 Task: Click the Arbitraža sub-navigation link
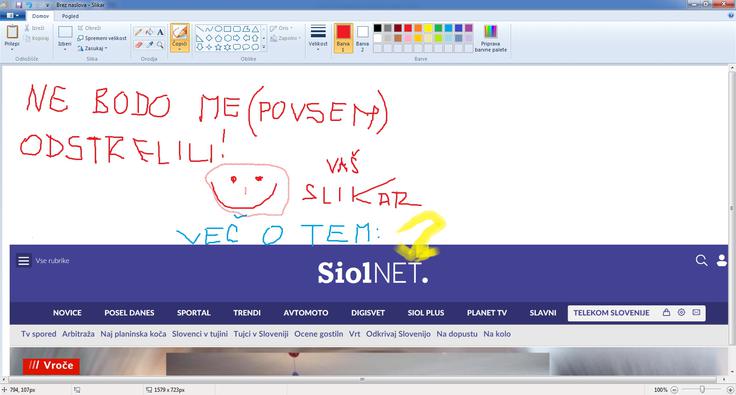point(78,334)
